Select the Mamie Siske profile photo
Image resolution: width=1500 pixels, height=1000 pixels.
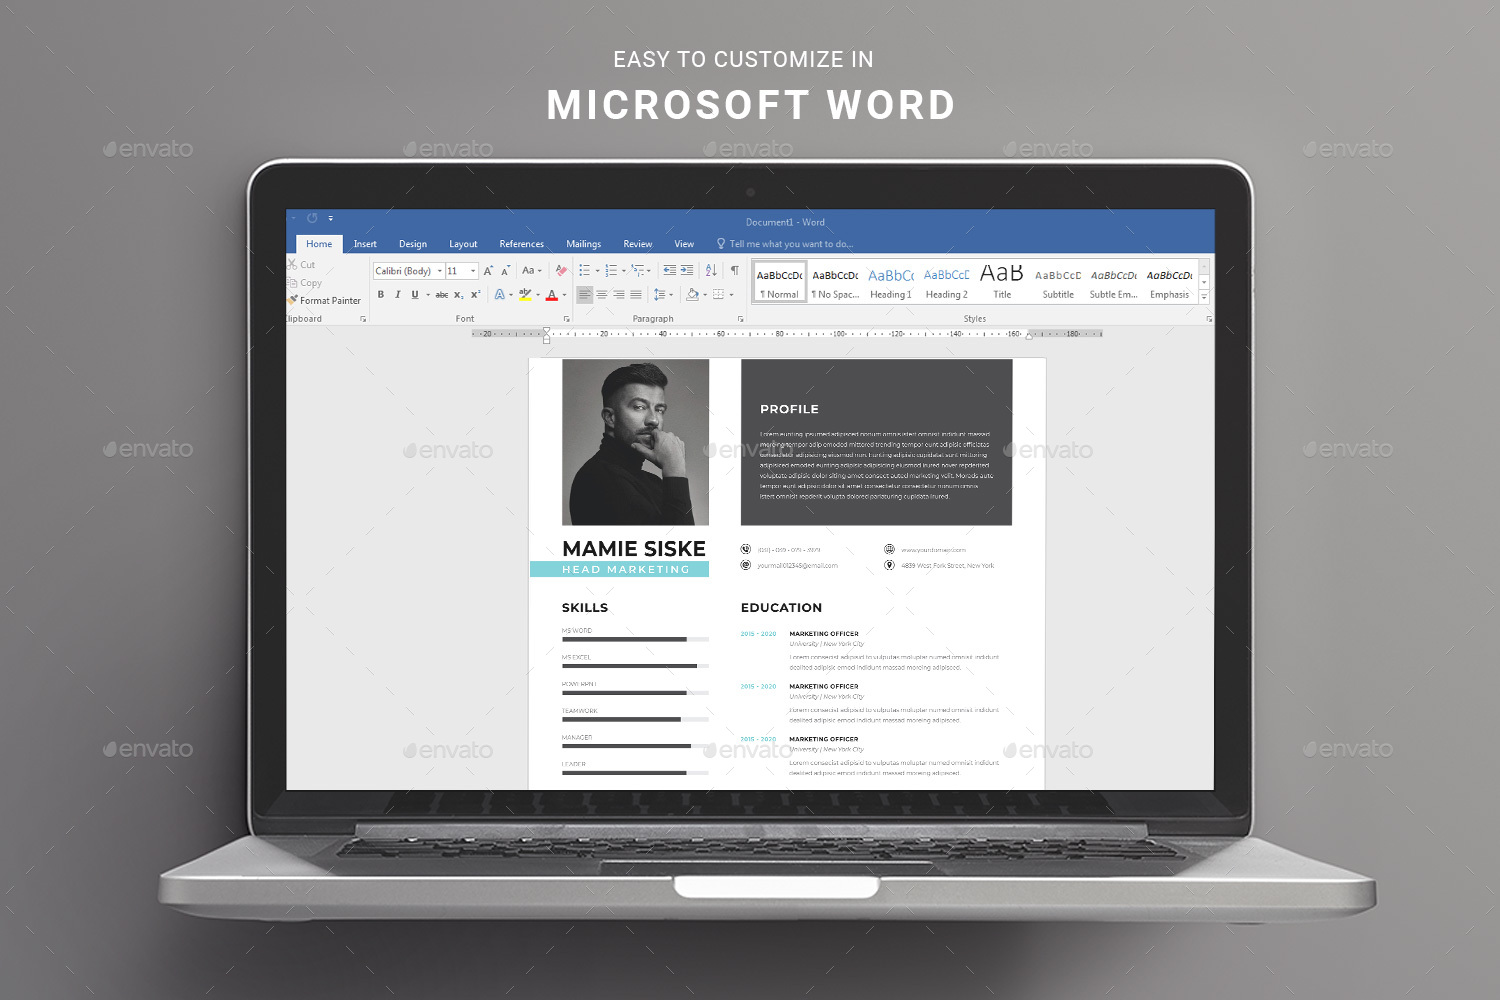click(x=634, y=440)
